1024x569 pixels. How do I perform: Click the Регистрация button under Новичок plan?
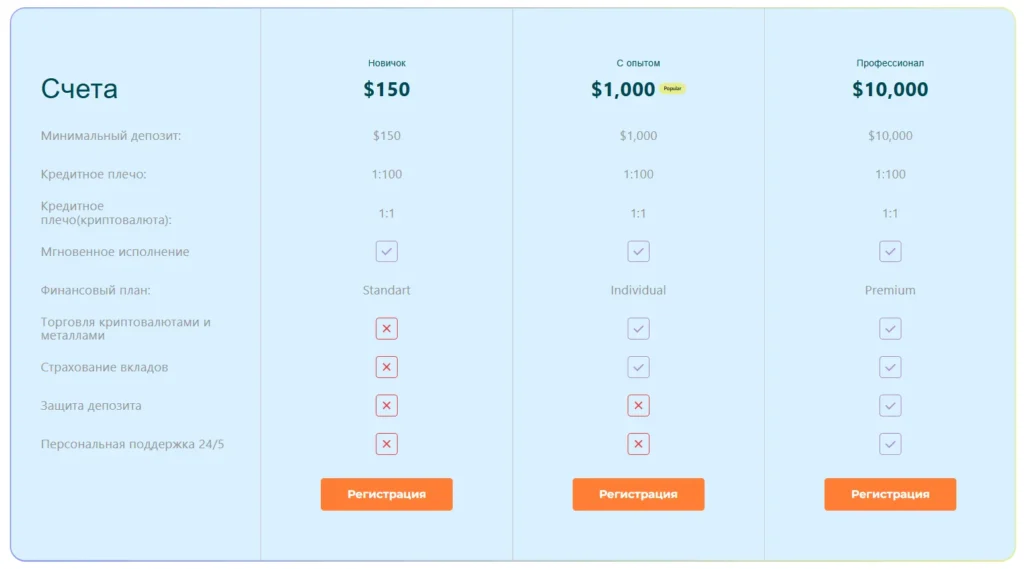pos(386,494)
